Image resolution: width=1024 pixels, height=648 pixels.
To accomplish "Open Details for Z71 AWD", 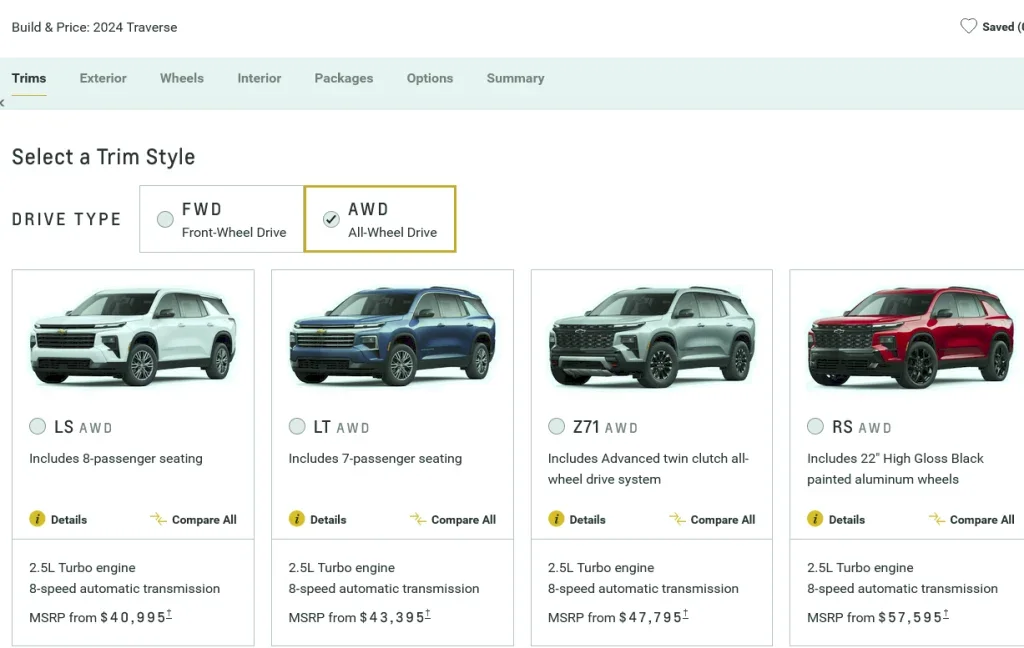I will coord(587,520).
